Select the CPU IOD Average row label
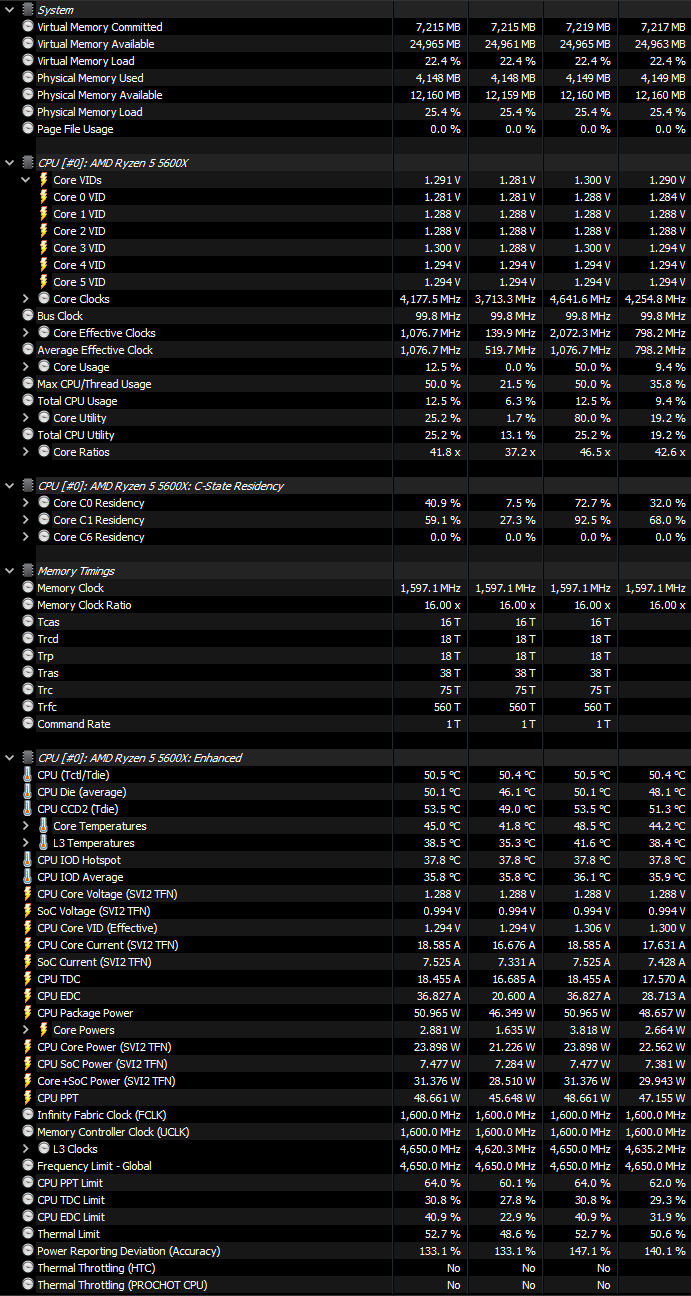 click(x=80, y=877)
